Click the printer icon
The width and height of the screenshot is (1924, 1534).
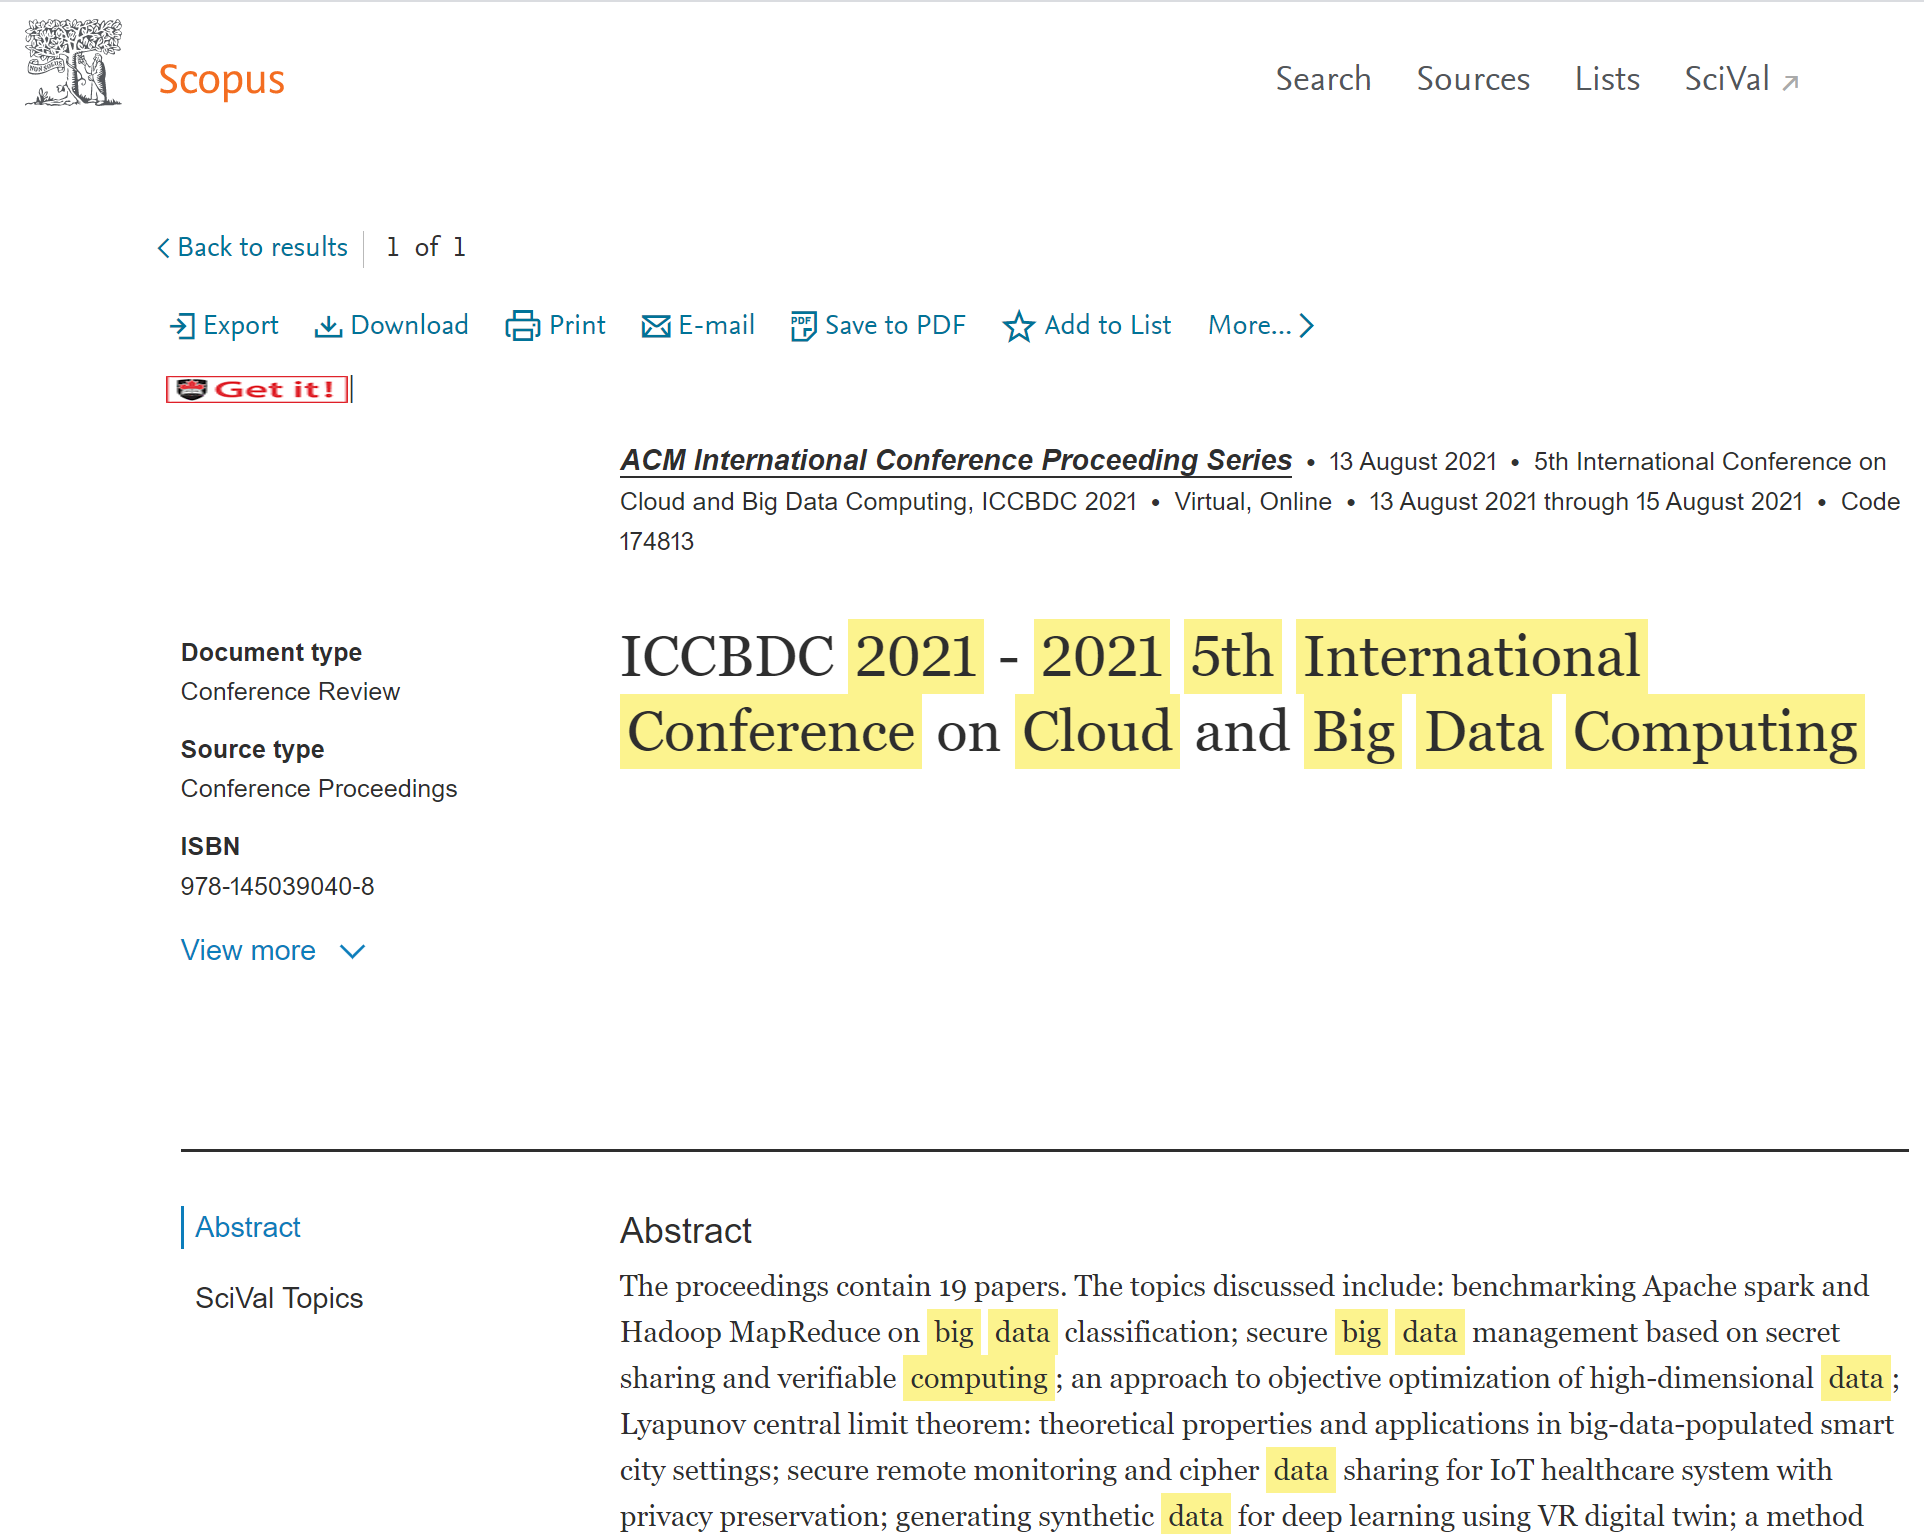pos(522,326)
